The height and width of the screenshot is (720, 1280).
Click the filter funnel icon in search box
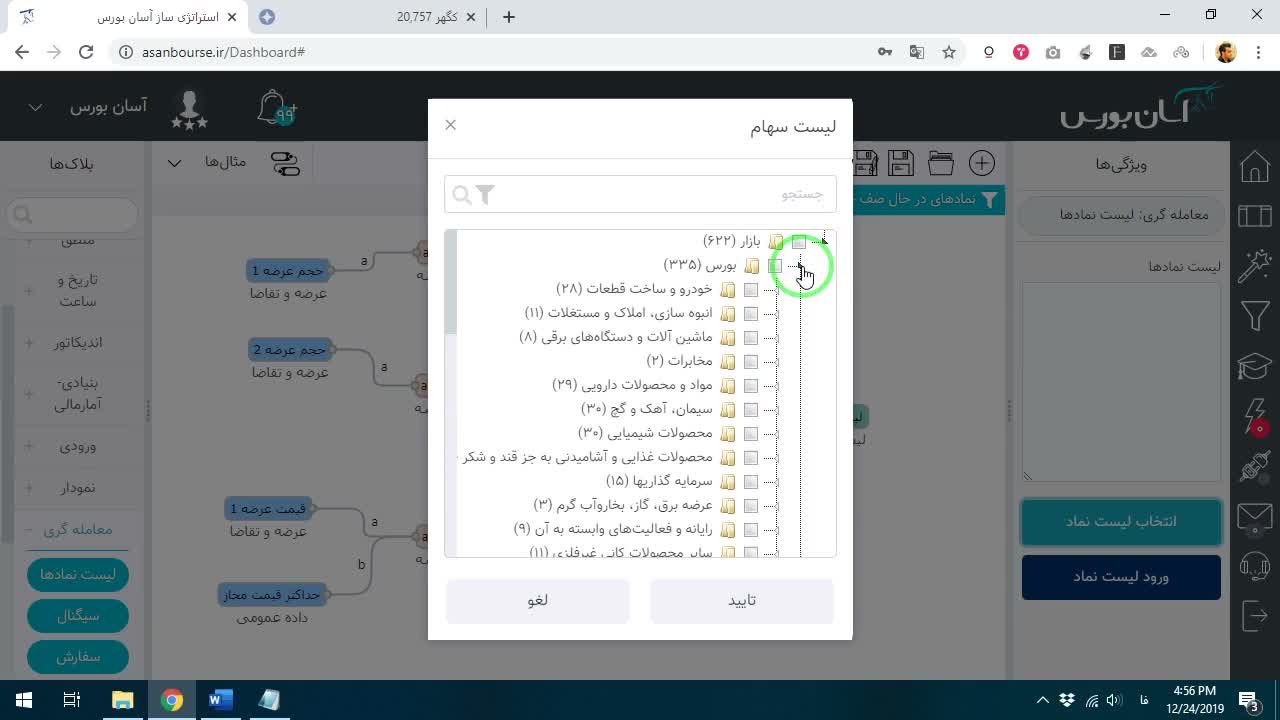(485, 194)
